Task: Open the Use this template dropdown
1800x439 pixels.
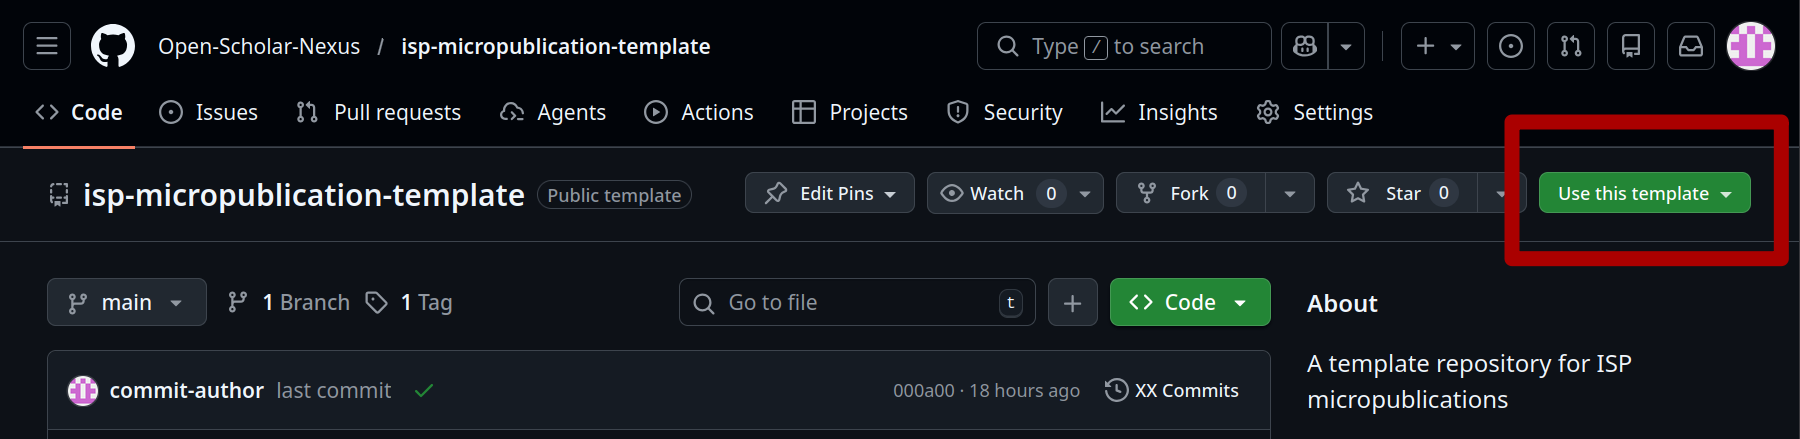Action: [x=1644, y=193]
